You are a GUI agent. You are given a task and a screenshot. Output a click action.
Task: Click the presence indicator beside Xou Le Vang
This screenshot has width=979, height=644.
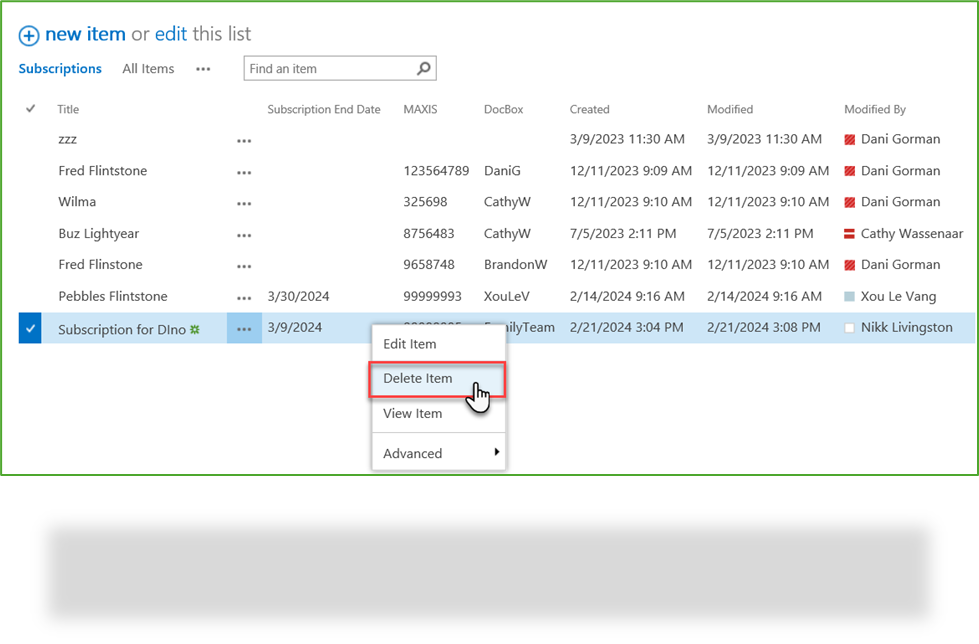pos(848,296)
